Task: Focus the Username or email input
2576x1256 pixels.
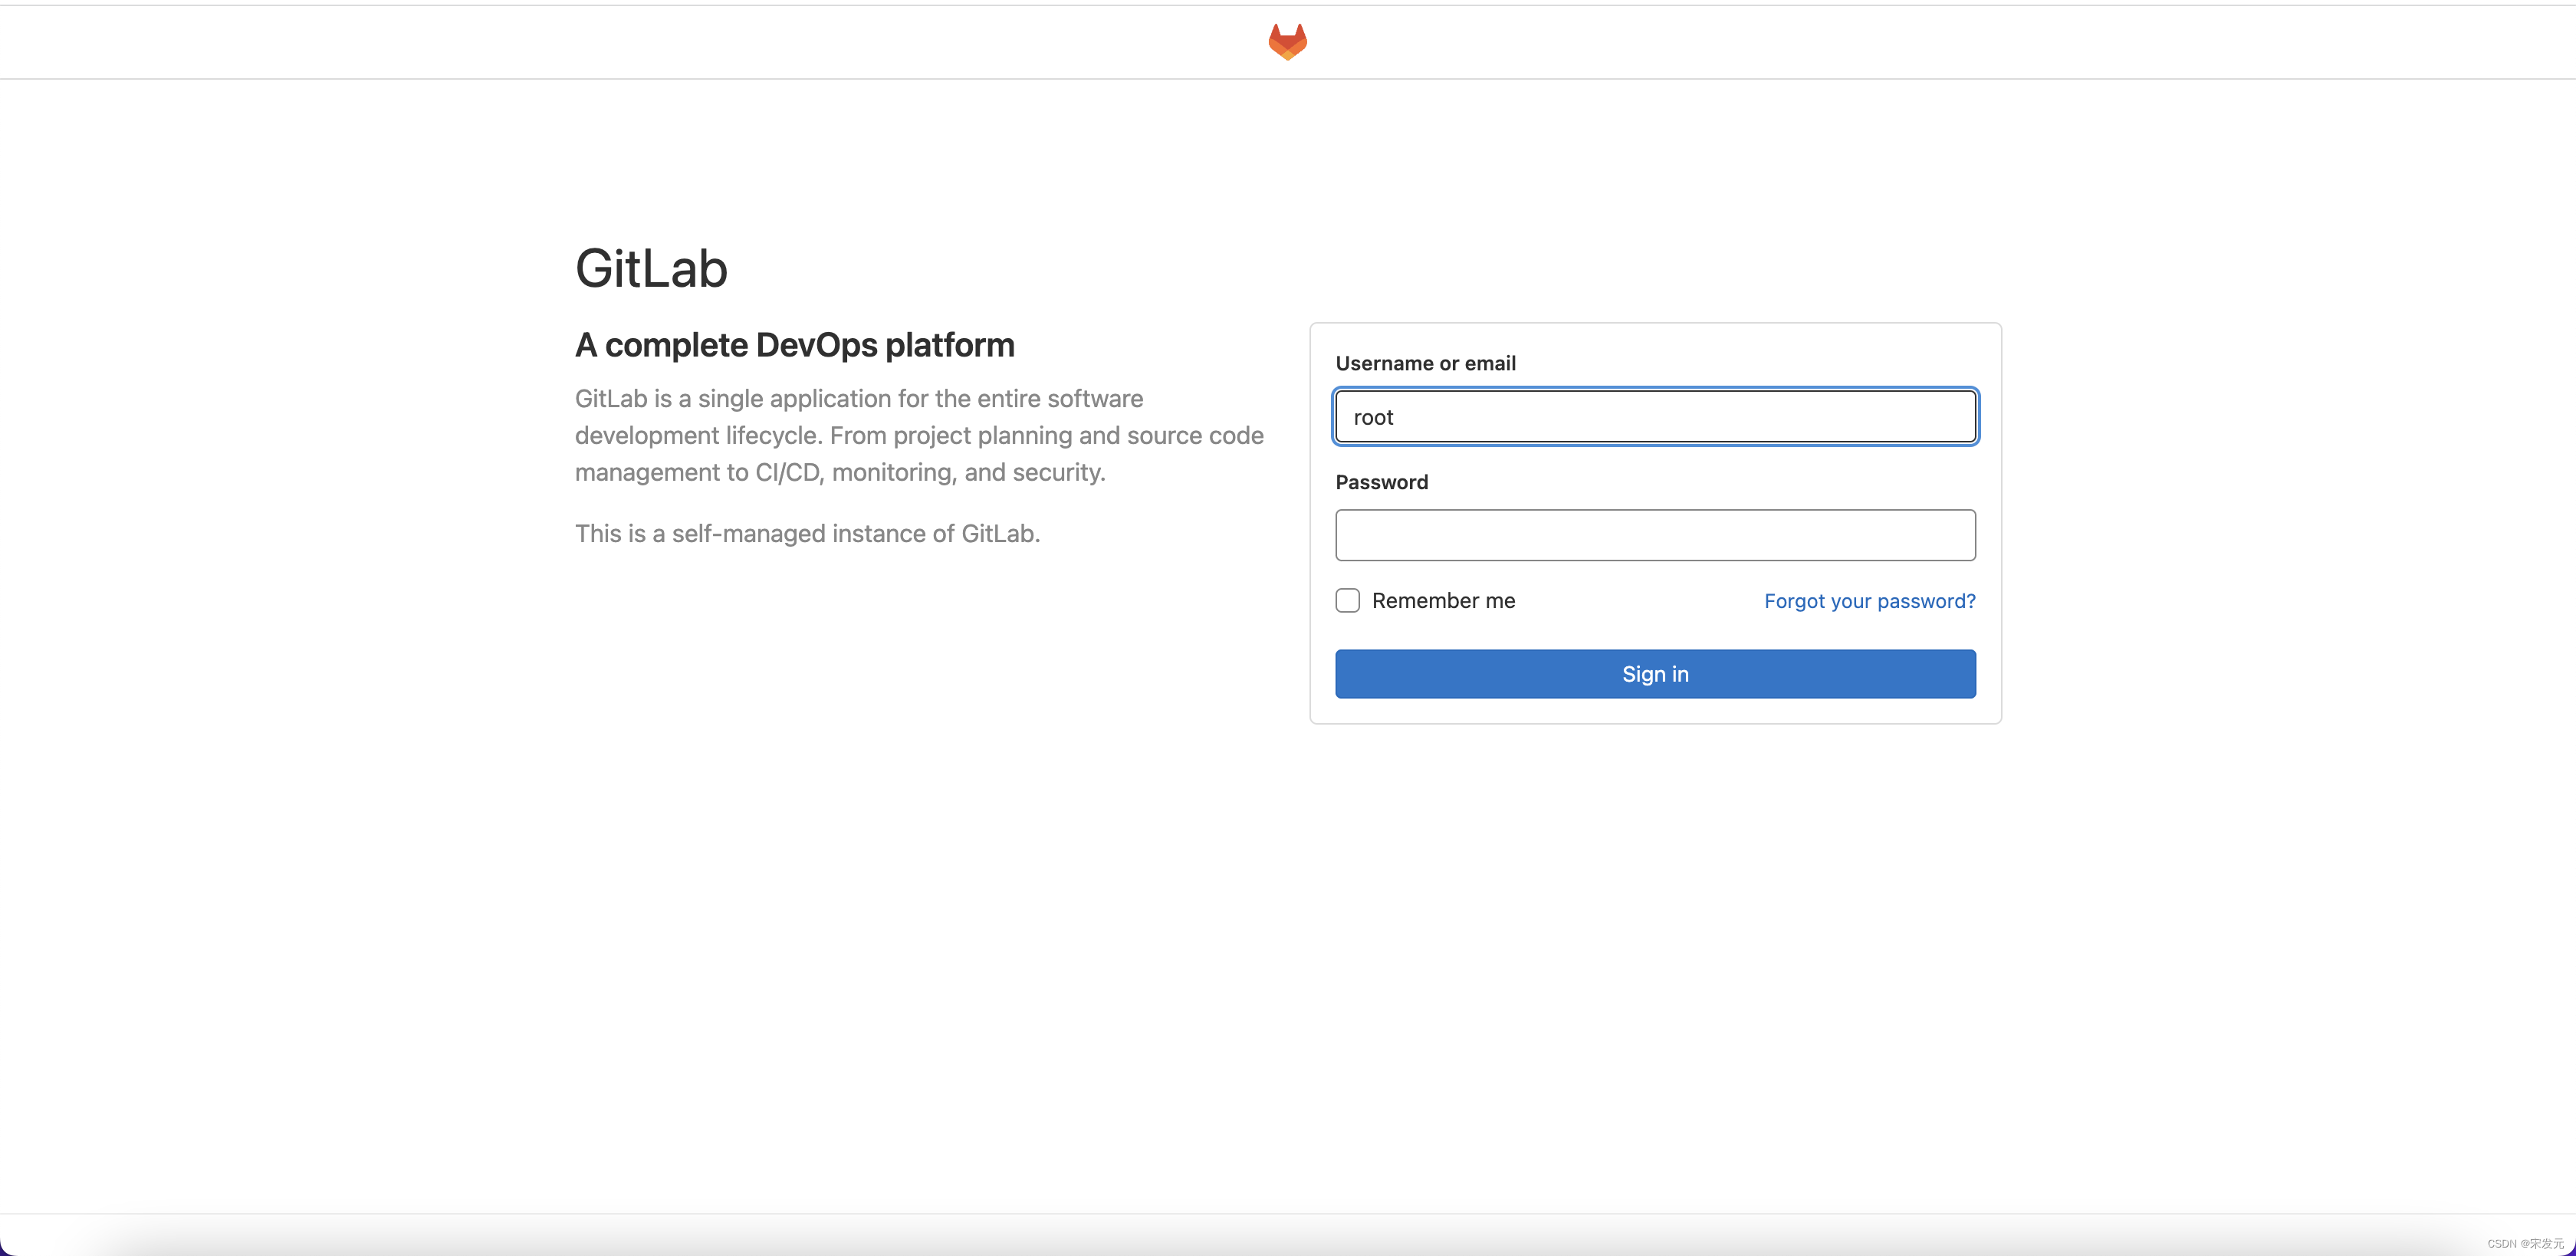Action: [1654, 417]
